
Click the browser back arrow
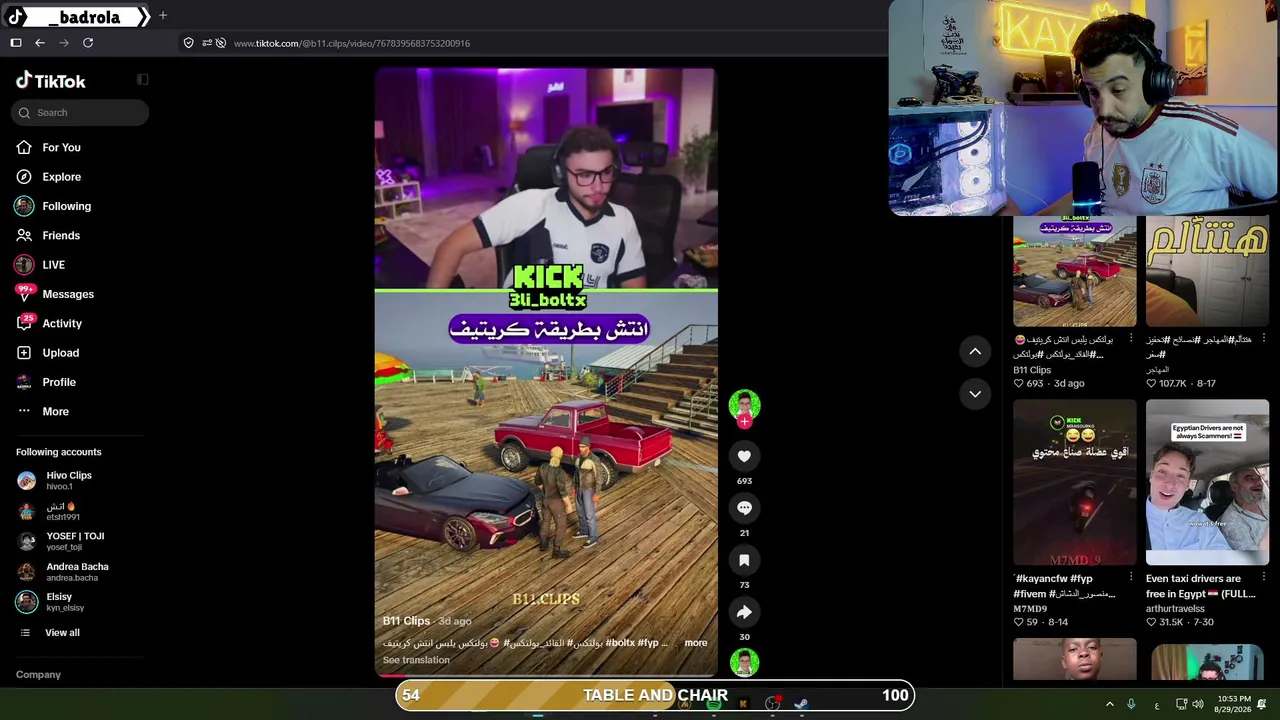(x=40, y=43)
